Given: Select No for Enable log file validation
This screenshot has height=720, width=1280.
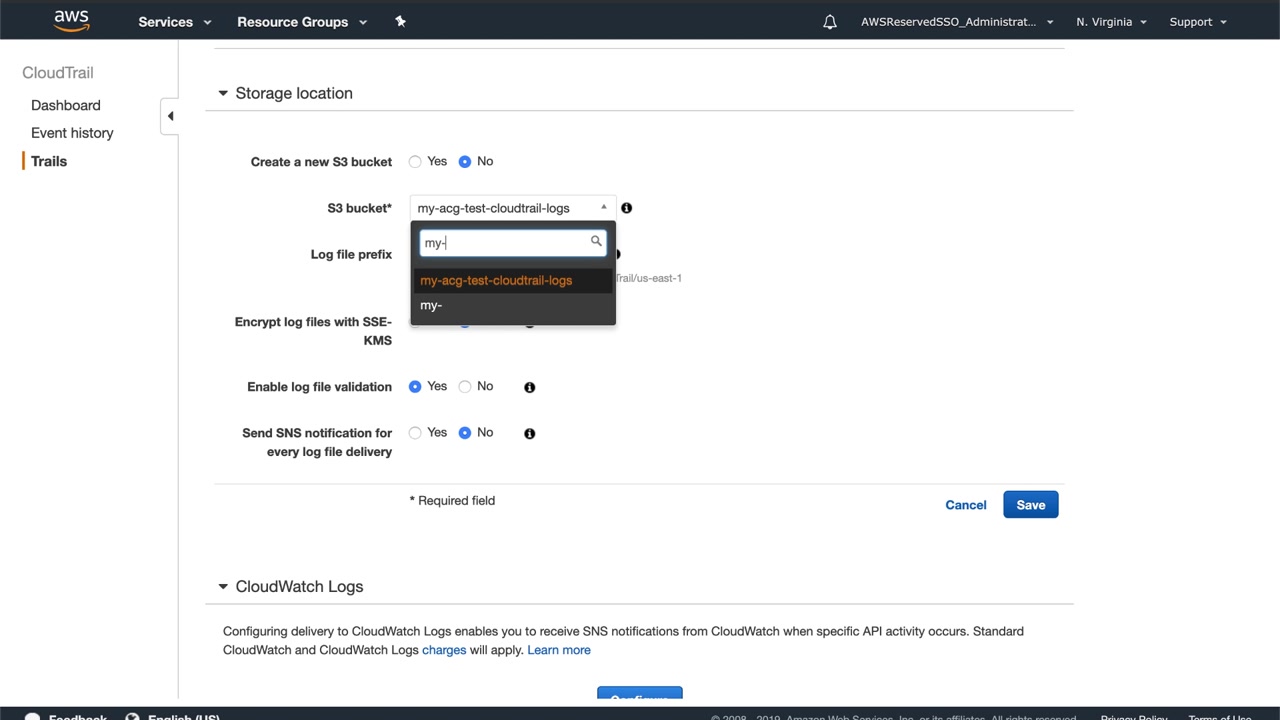Looking at the screenshot, I should tap(465, 387).
